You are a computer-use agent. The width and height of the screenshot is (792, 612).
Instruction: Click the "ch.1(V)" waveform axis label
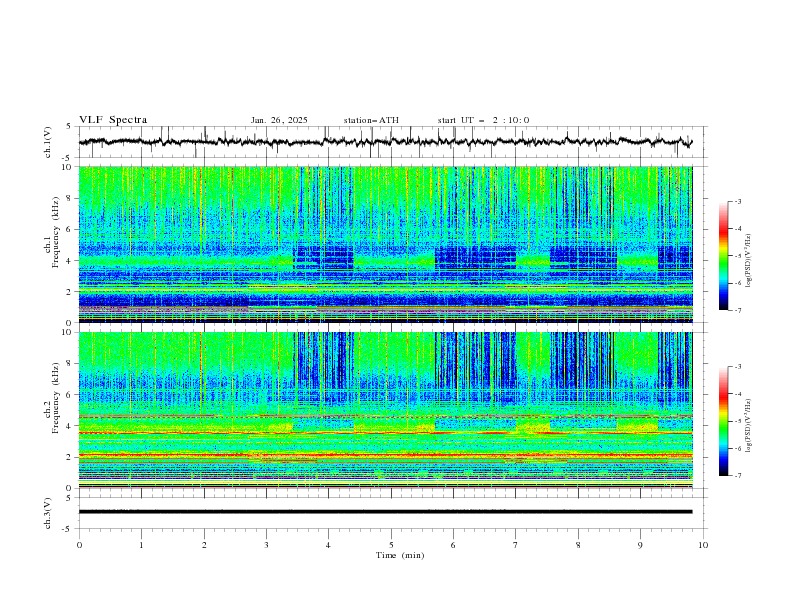(x=48, y=142)
